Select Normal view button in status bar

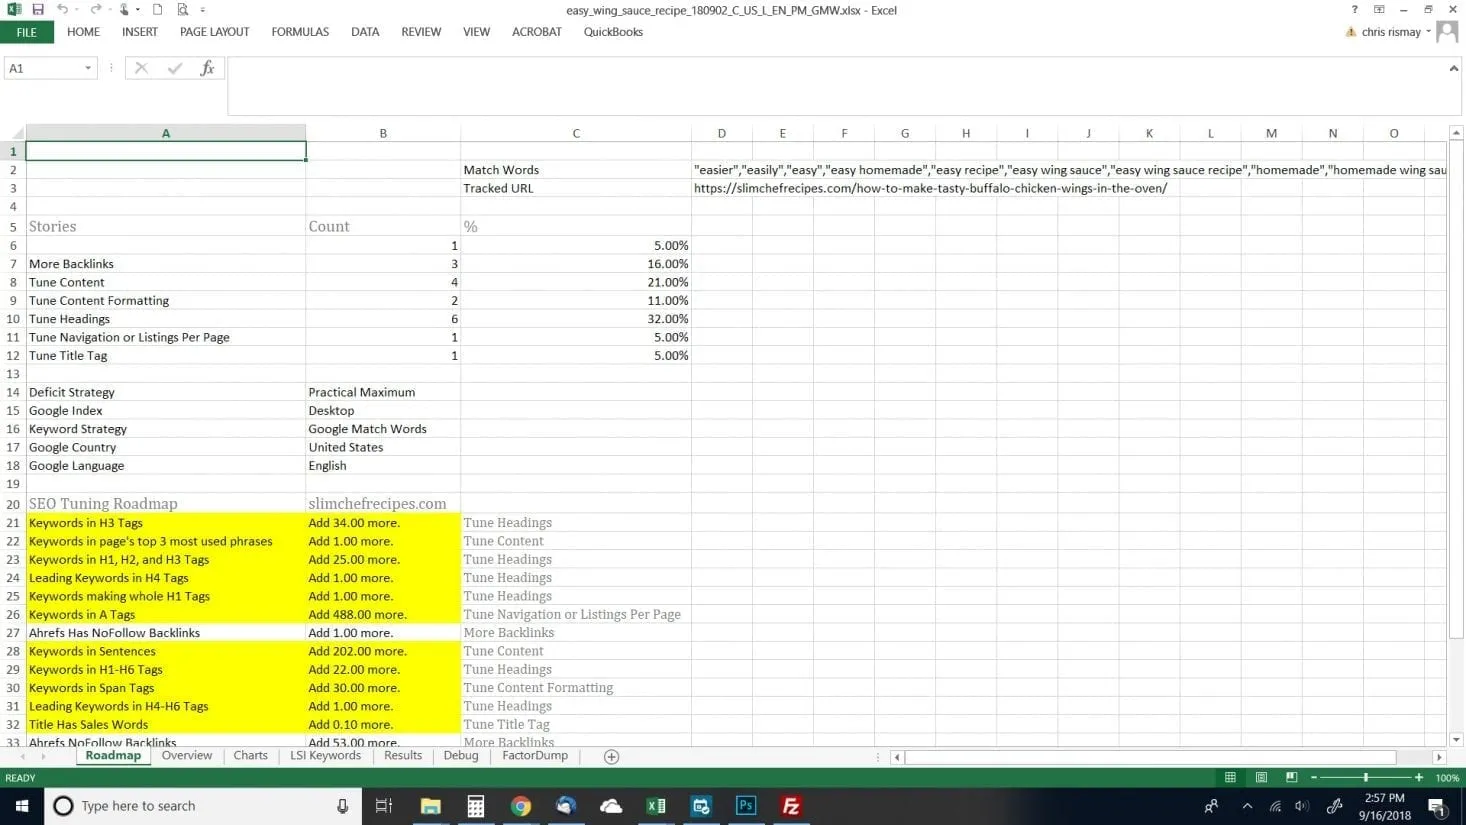pyautogui.click(x=1230, y=778)
